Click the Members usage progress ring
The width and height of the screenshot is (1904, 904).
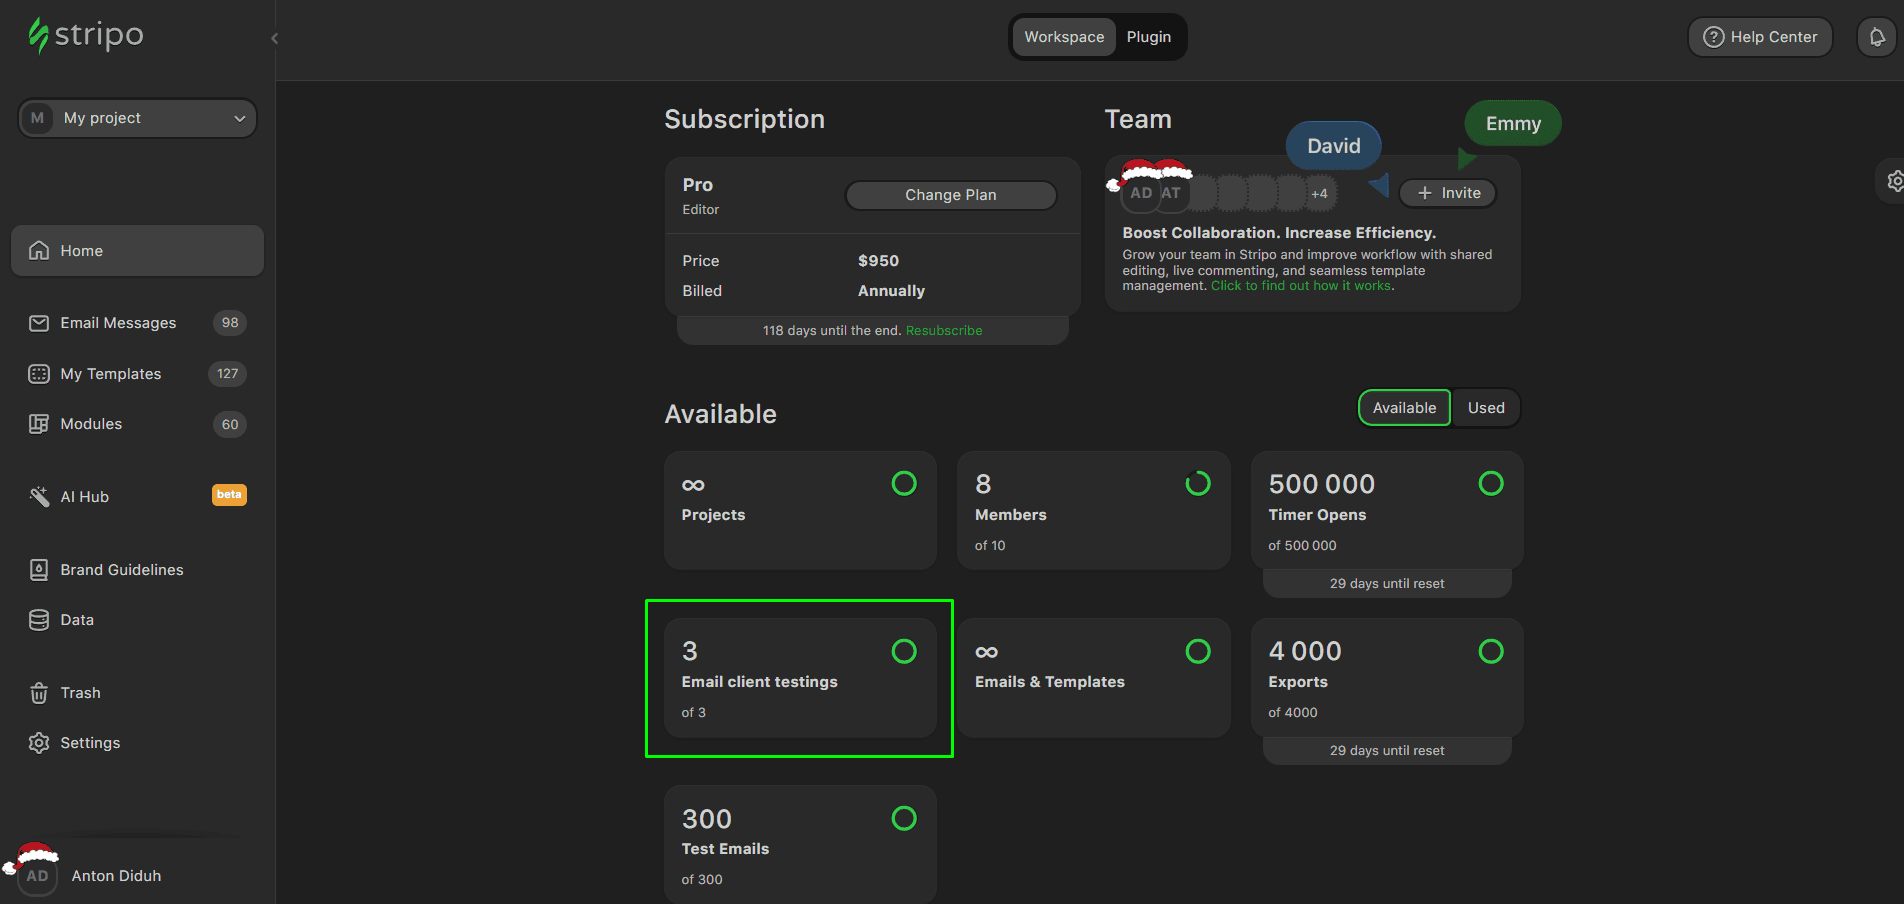pos(1197,484)
